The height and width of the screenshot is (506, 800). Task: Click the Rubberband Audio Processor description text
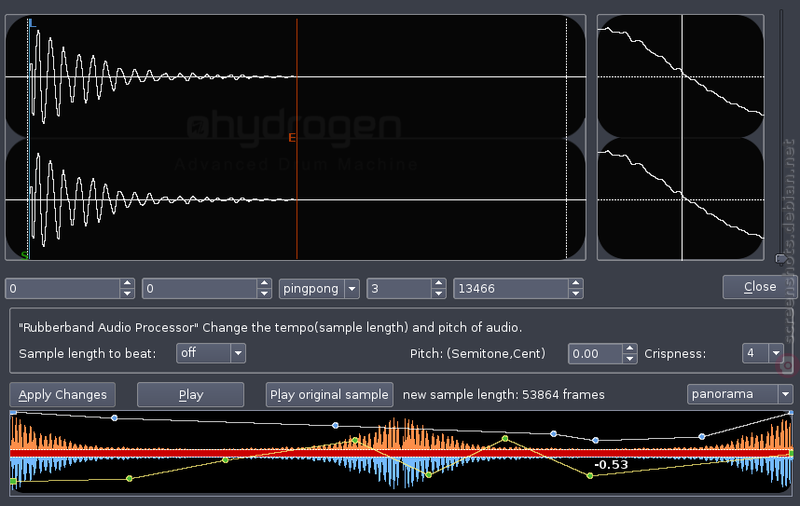pyautogui.click(x=270, y=327)
